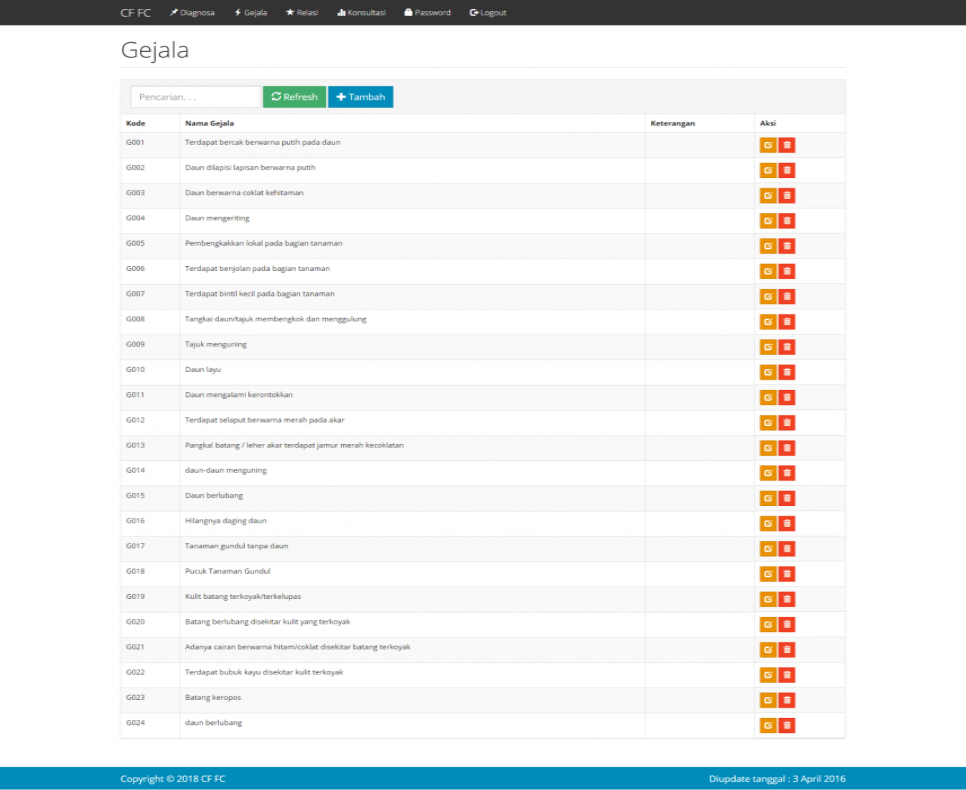The width and height of the screenshot is (966, 790).
Task: Edit gejala G005 via its pencil icon
Action: click(x=768, y=245)
